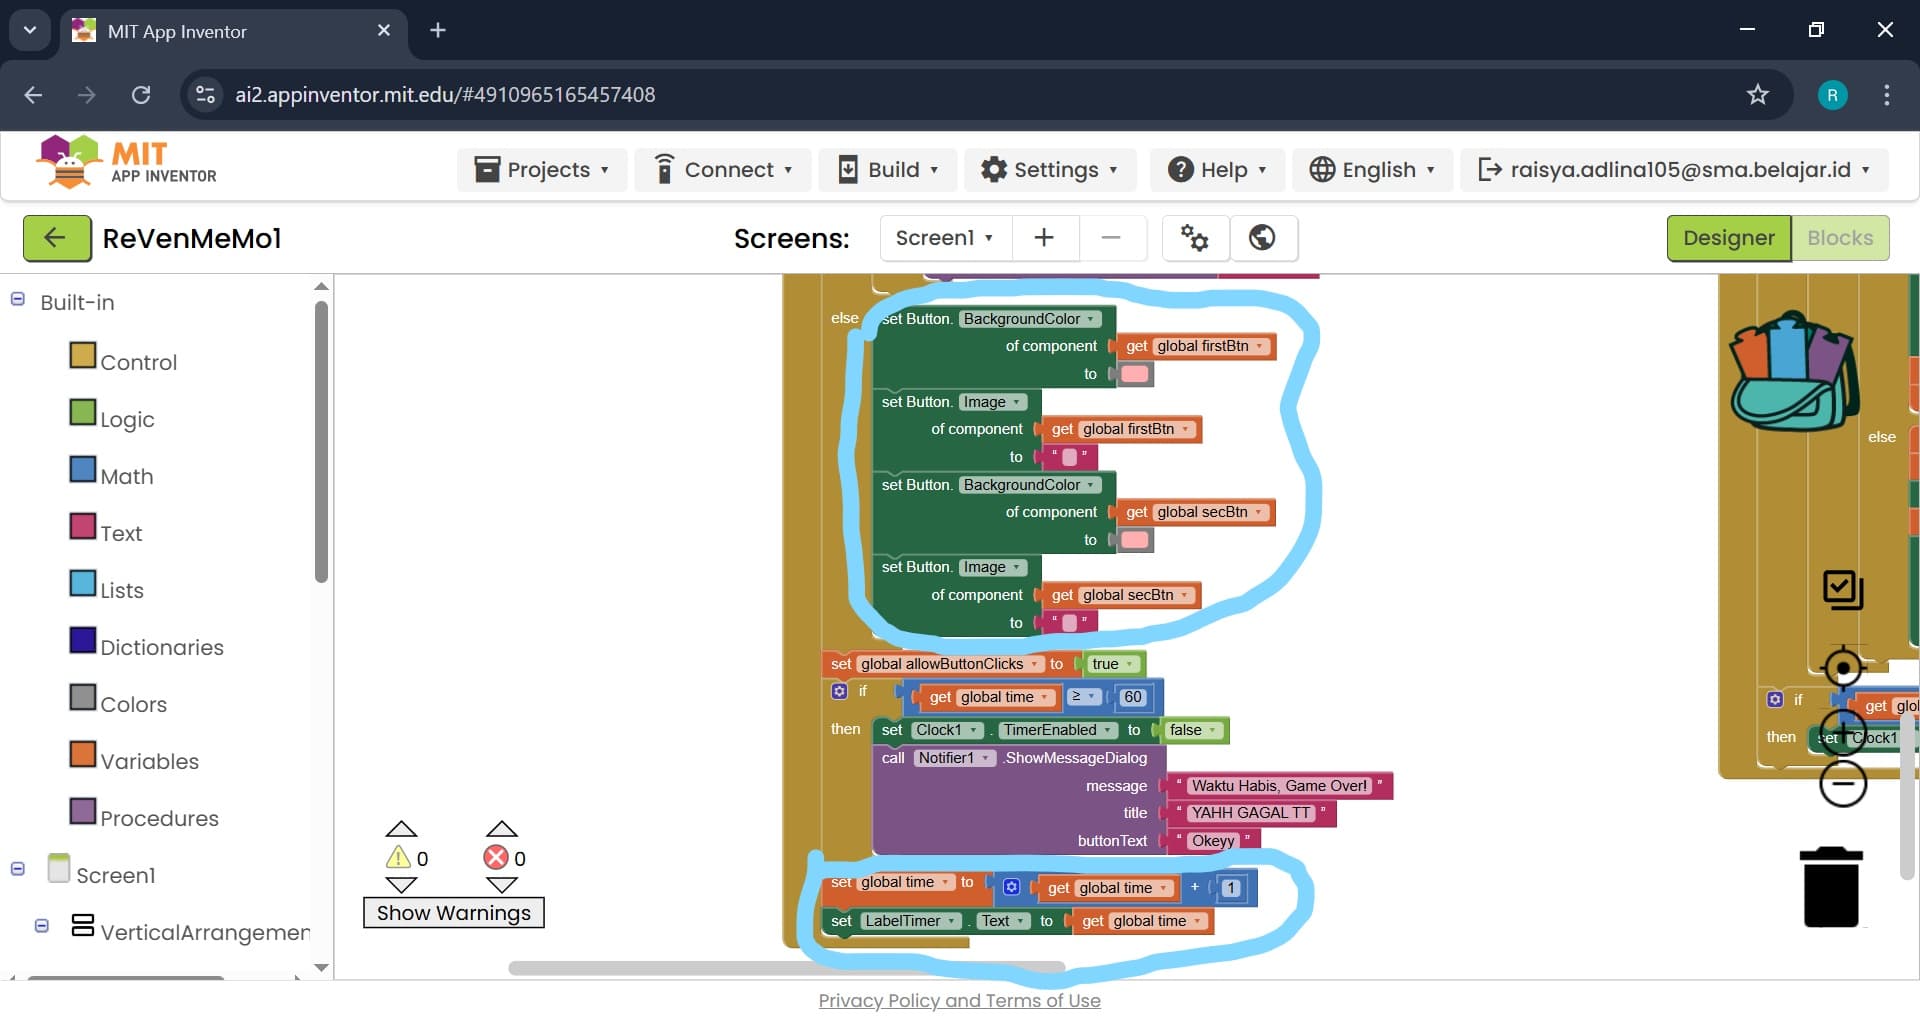Click the 'Waktu Habis, Game Over!' text field
This screenshot has height=1020, width=1920.
point(1279,786)
